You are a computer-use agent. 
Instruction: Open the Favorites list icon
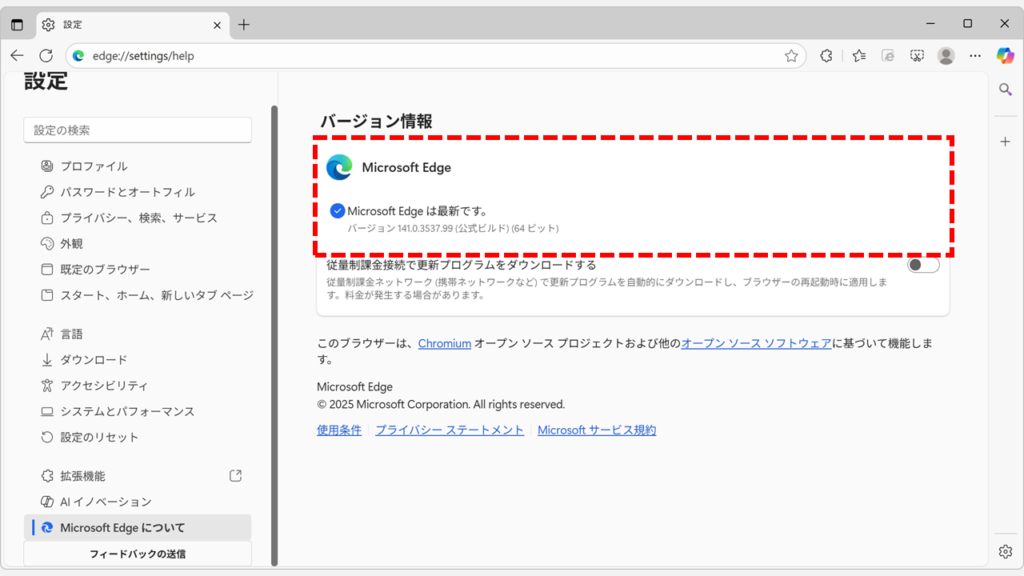(x=859, y=56)
